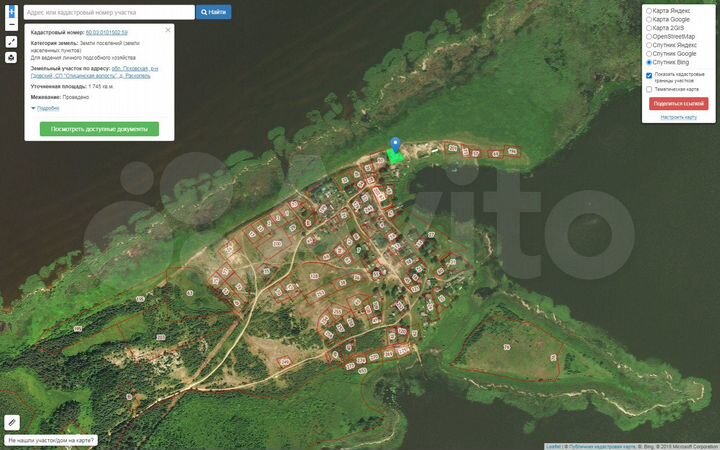Close the cadastral info popup
This screenshot has width=720, height=450.
tap(168, 30)
